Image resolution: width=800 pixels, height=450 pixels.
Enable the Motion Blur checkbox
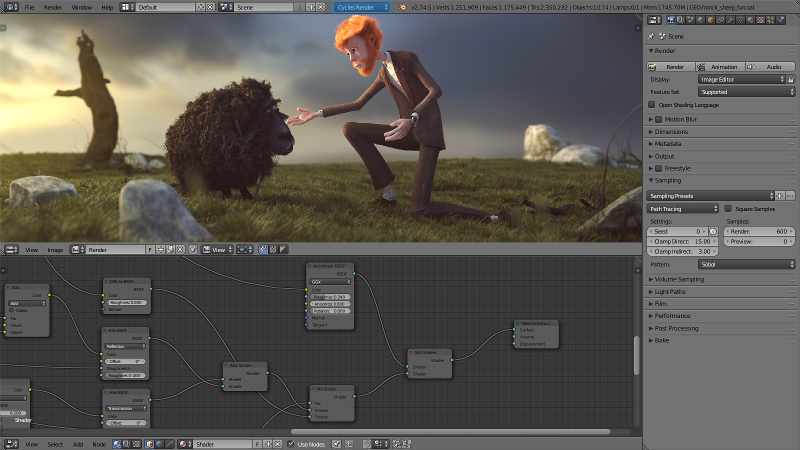click(659, 119)
